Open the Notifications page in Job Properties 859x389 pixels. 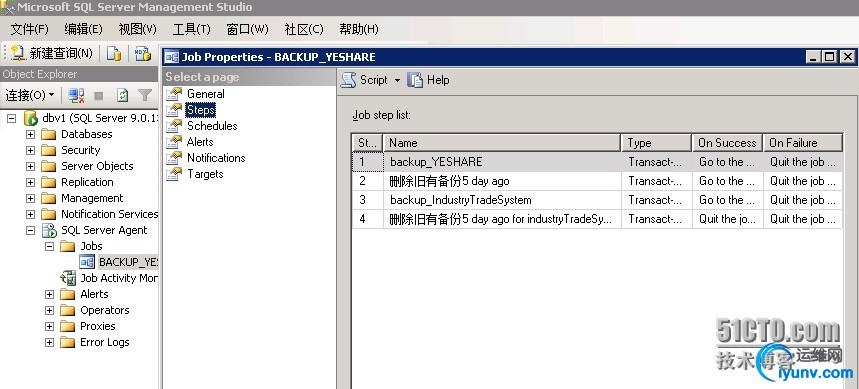point(216,158)
